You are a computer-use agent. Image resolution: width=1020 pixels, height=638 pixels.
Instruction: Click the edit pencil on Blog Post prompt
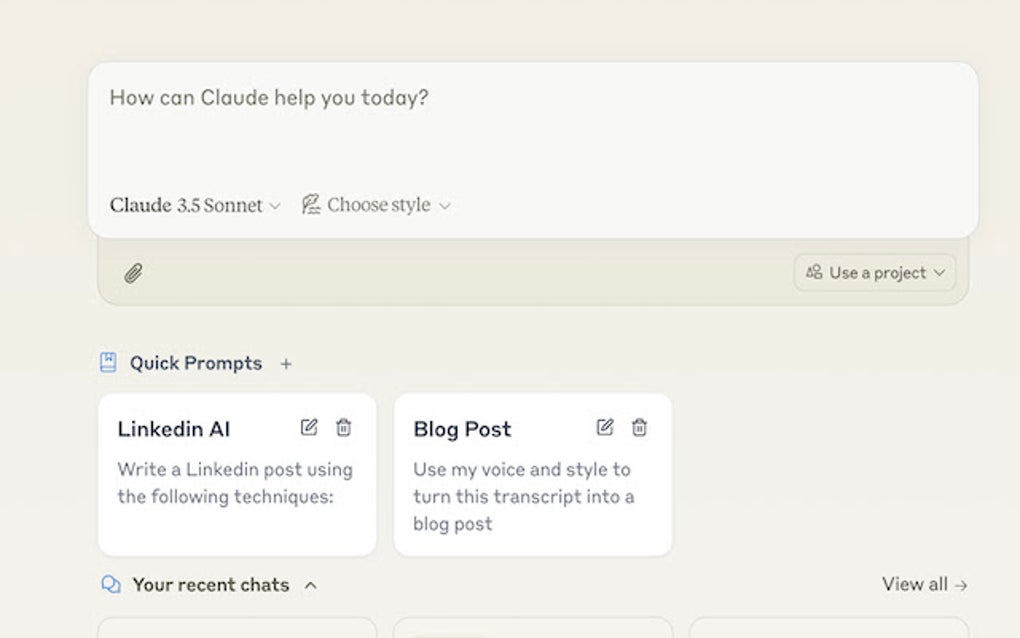605,427
